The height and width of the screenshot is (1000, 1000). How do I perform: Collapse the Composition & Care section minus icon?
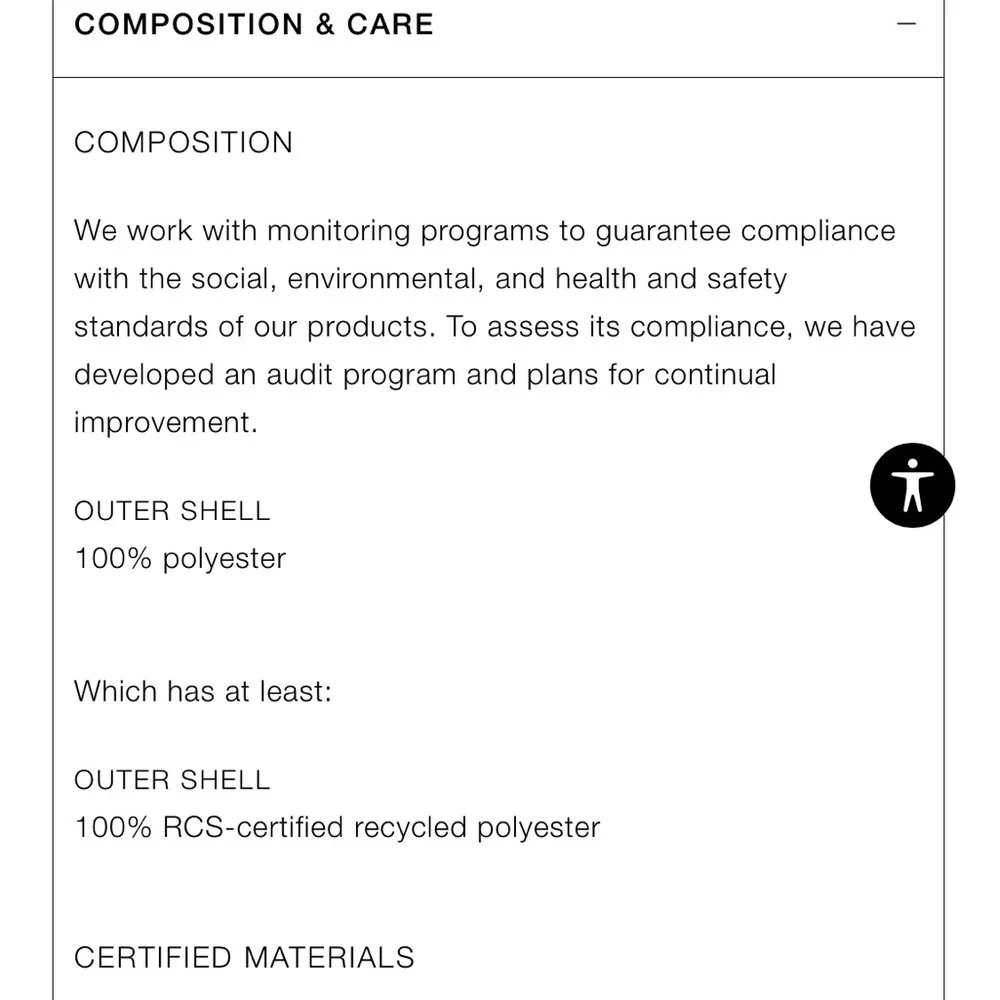[x=907, y=24]
